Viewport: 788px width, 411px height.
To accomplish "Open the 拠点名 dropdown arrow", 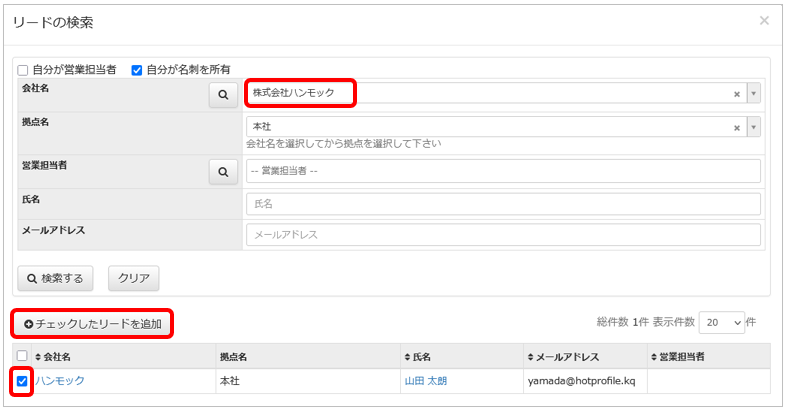I will [x=753, y=128].
